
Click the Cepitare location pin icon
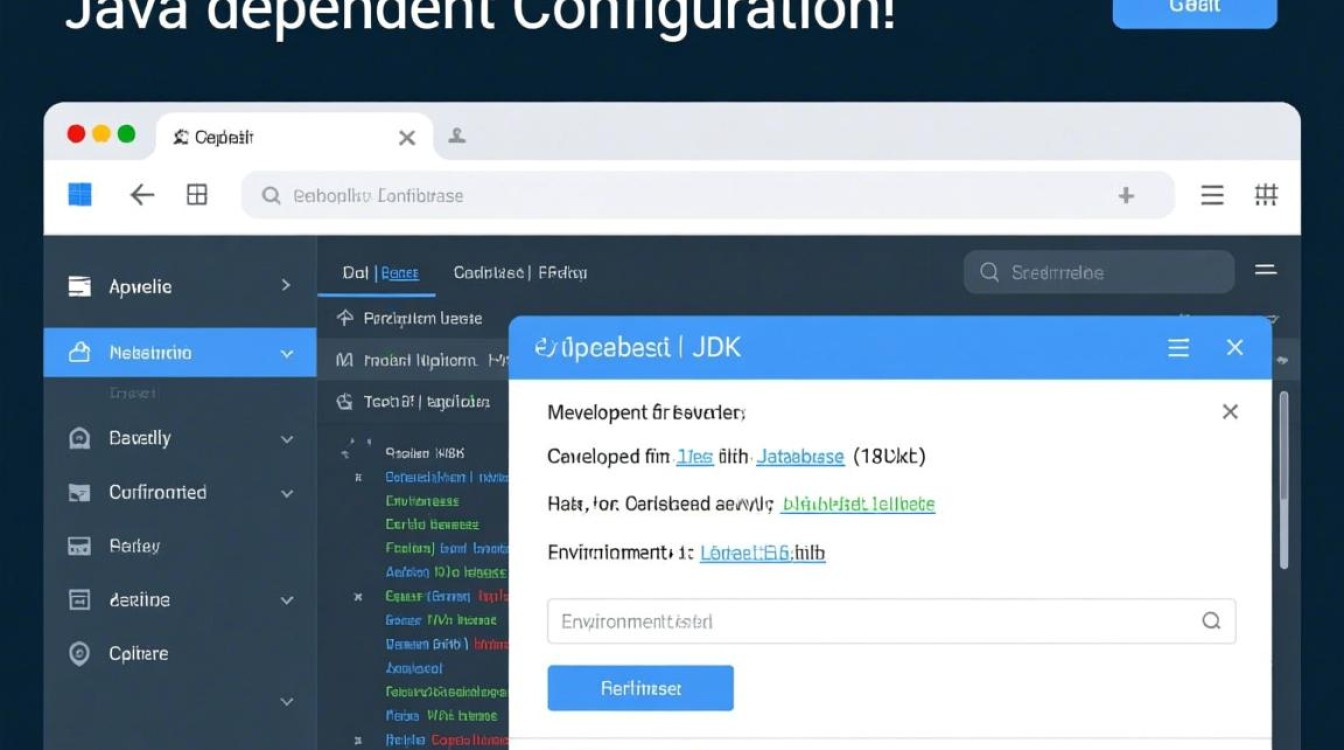click(x=79, y=654)
